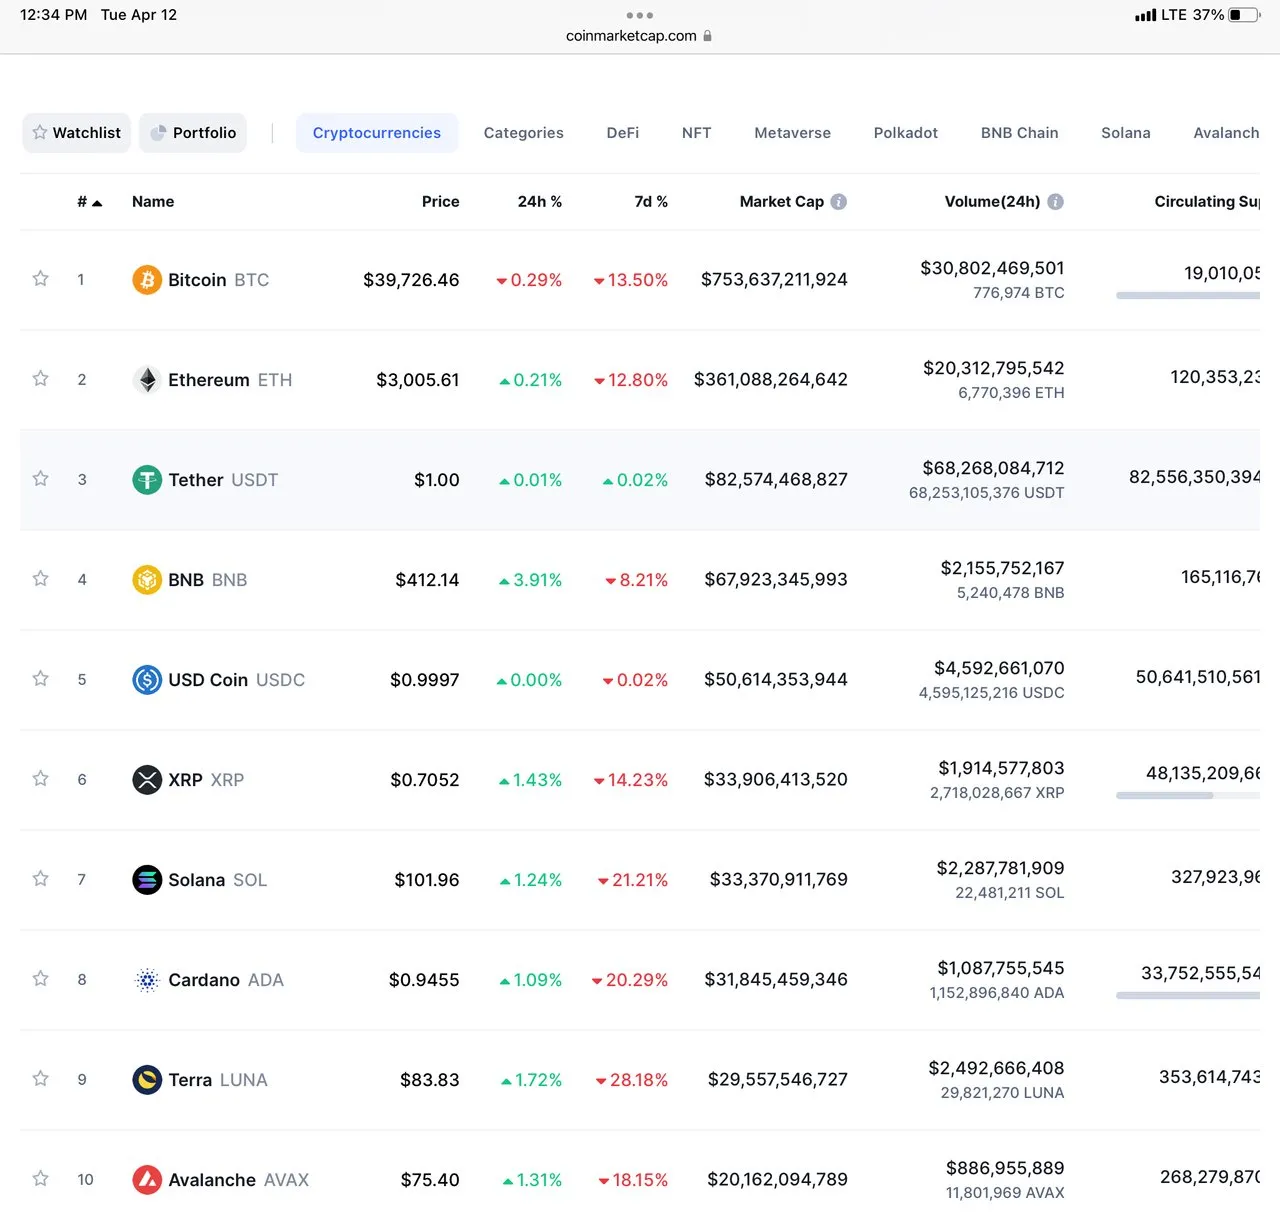Click XRP circulating supply progress bar
Image resolution: width=1280 pixels, height=1226 pixels.
1188,796
